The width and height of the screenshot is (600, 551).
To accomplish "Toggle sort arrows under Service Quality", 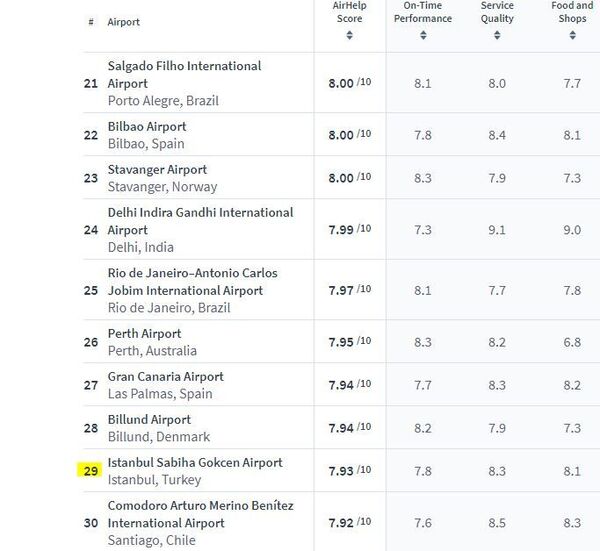I will point(497,36).
